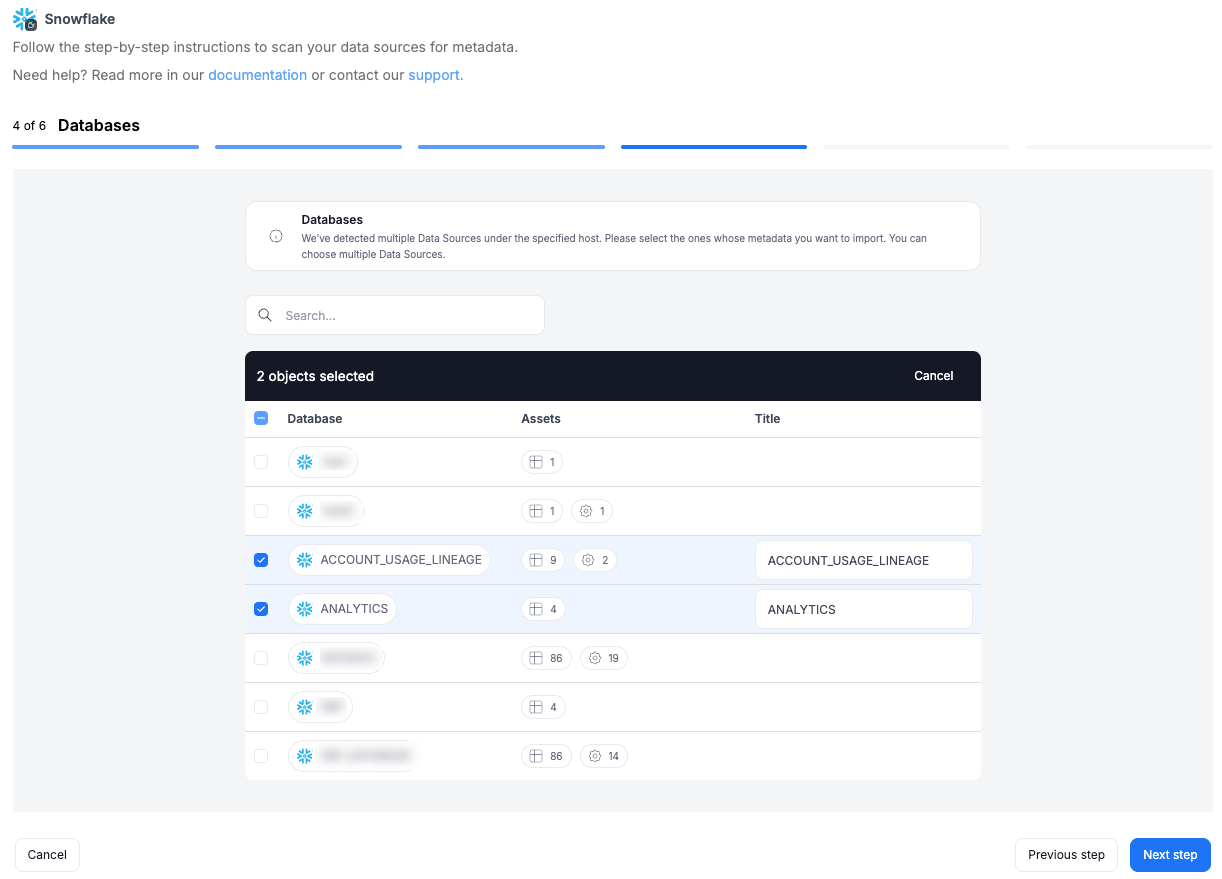Click the magnifier icon in the search box
The image size is (1222, 879).
coord(265,315)
